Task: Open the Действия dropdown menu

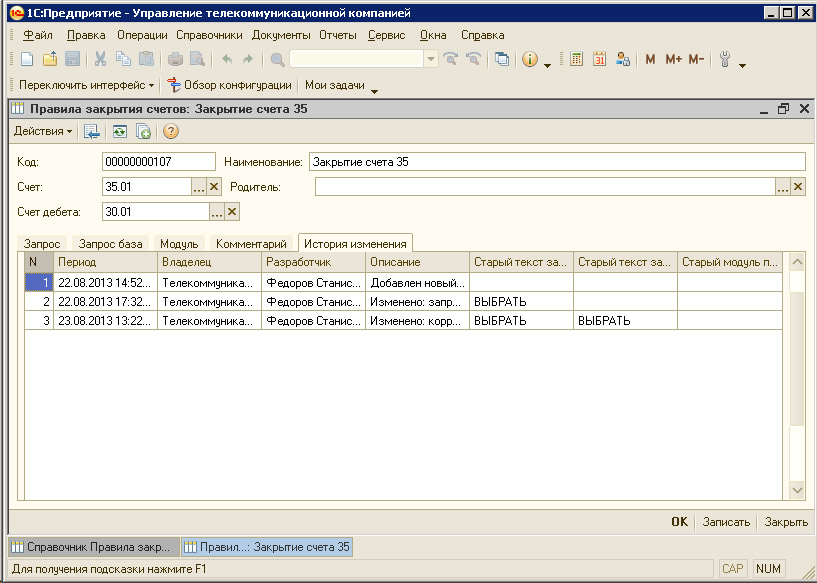Action: coord(43,131)
